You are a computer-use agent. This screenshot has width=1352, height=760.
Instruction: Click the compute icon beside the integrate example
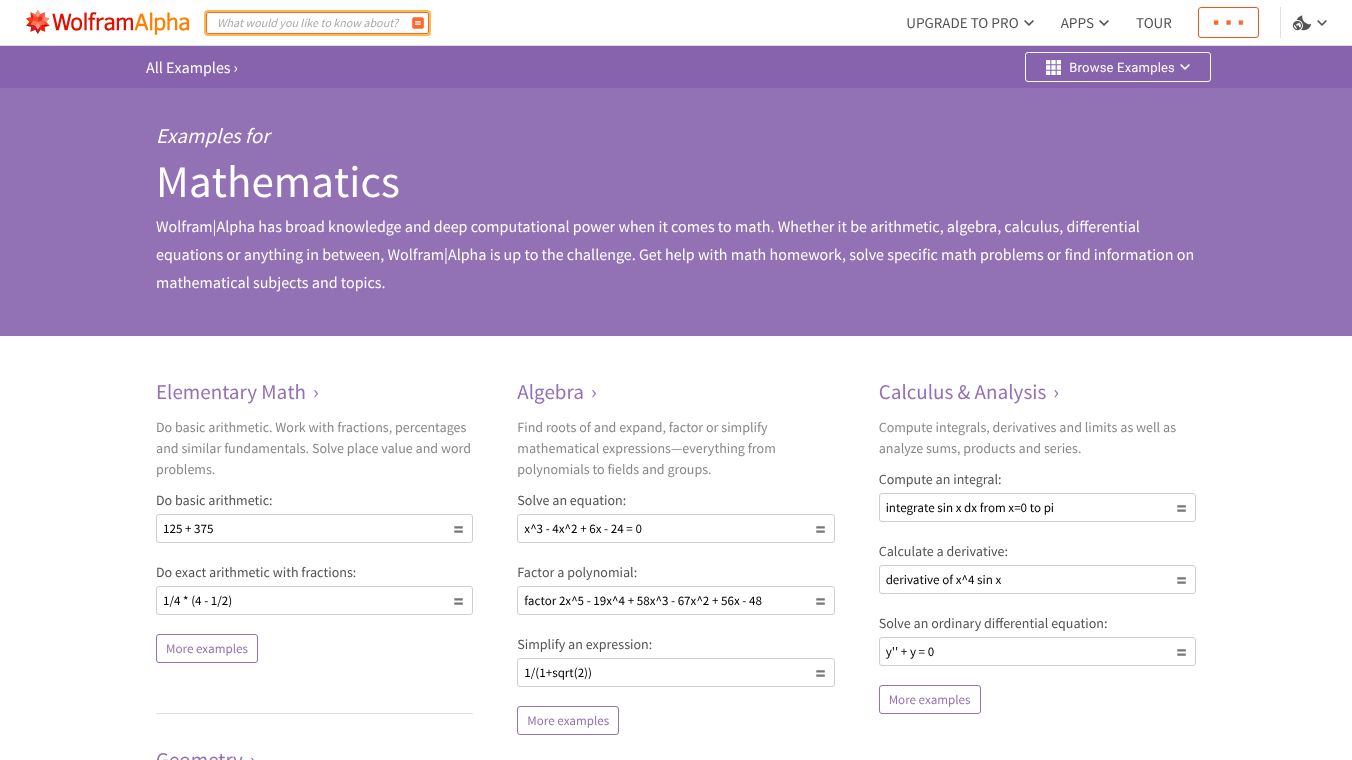(x=1180, y=507)
